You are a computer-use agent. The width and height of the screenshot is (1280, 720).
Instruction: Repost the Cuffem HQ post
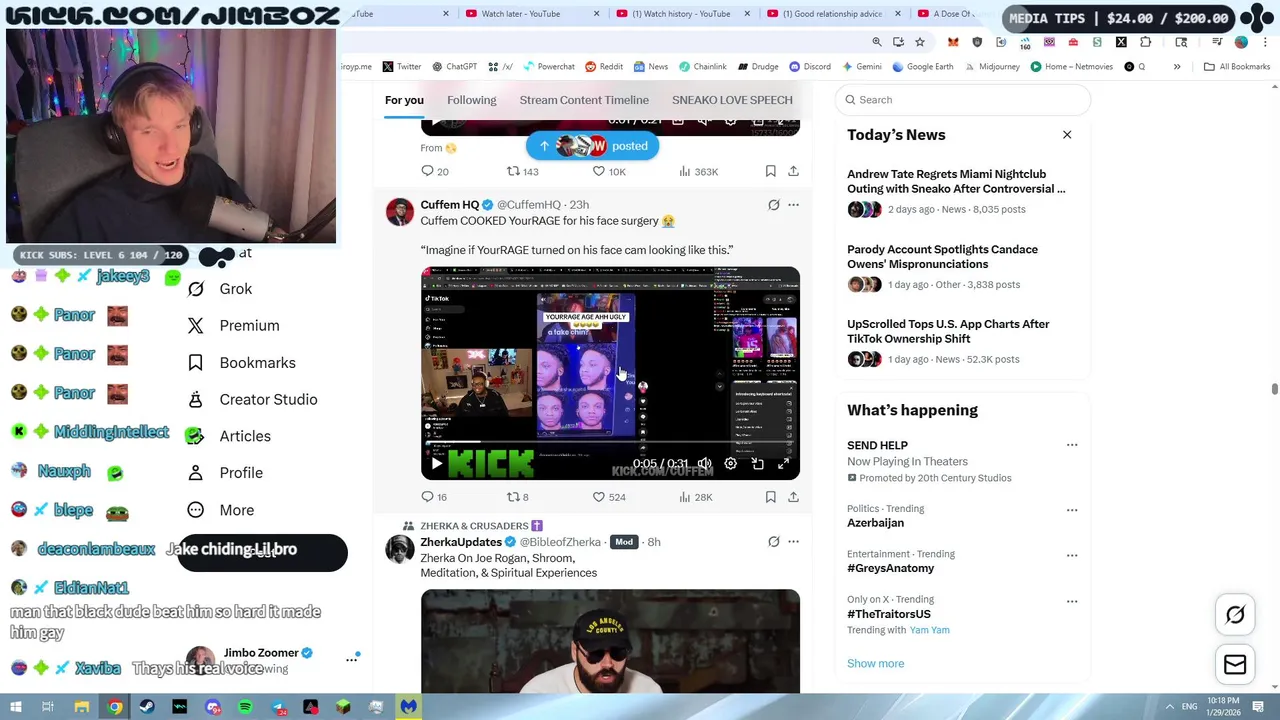click(x=517, y=497)
